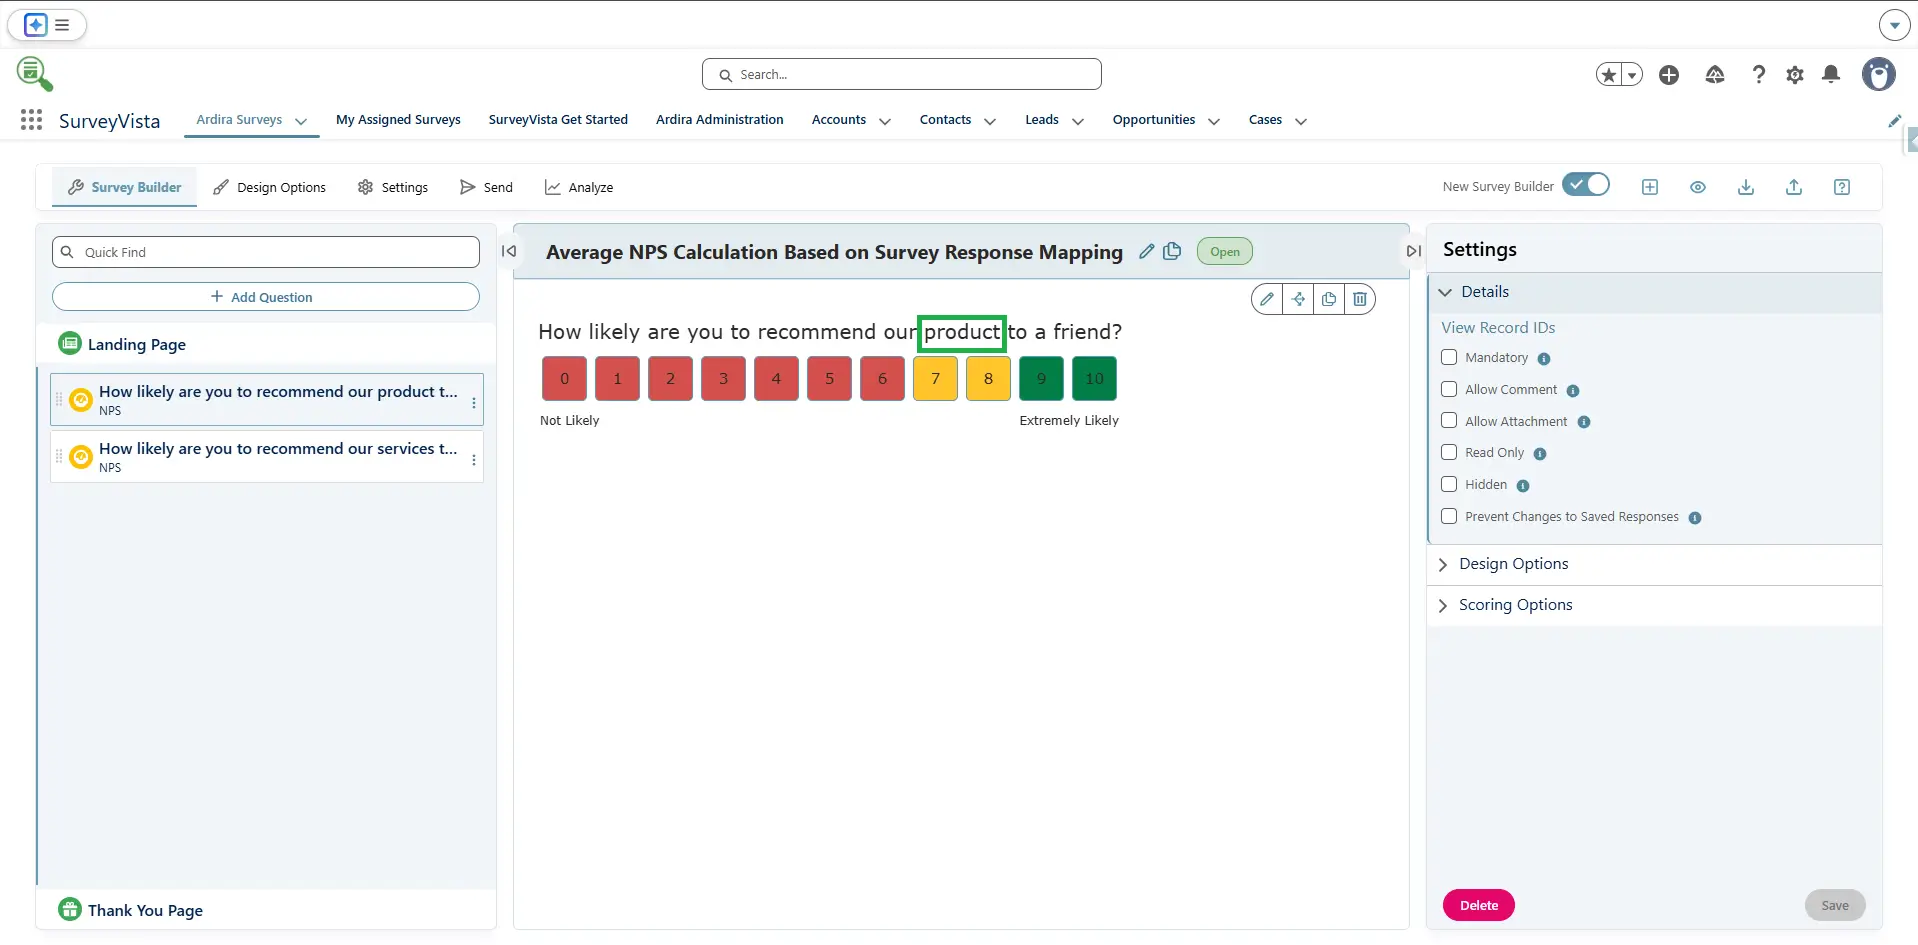Open the notifications bell
The image size is (1918, 945).
(1830, 75)
